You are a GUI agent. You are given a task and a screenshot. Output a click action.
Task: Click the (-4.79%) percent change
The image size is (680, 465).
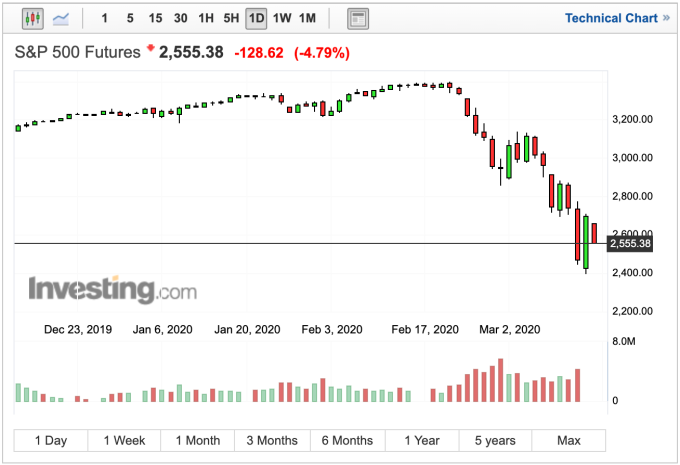pos(322,53)
